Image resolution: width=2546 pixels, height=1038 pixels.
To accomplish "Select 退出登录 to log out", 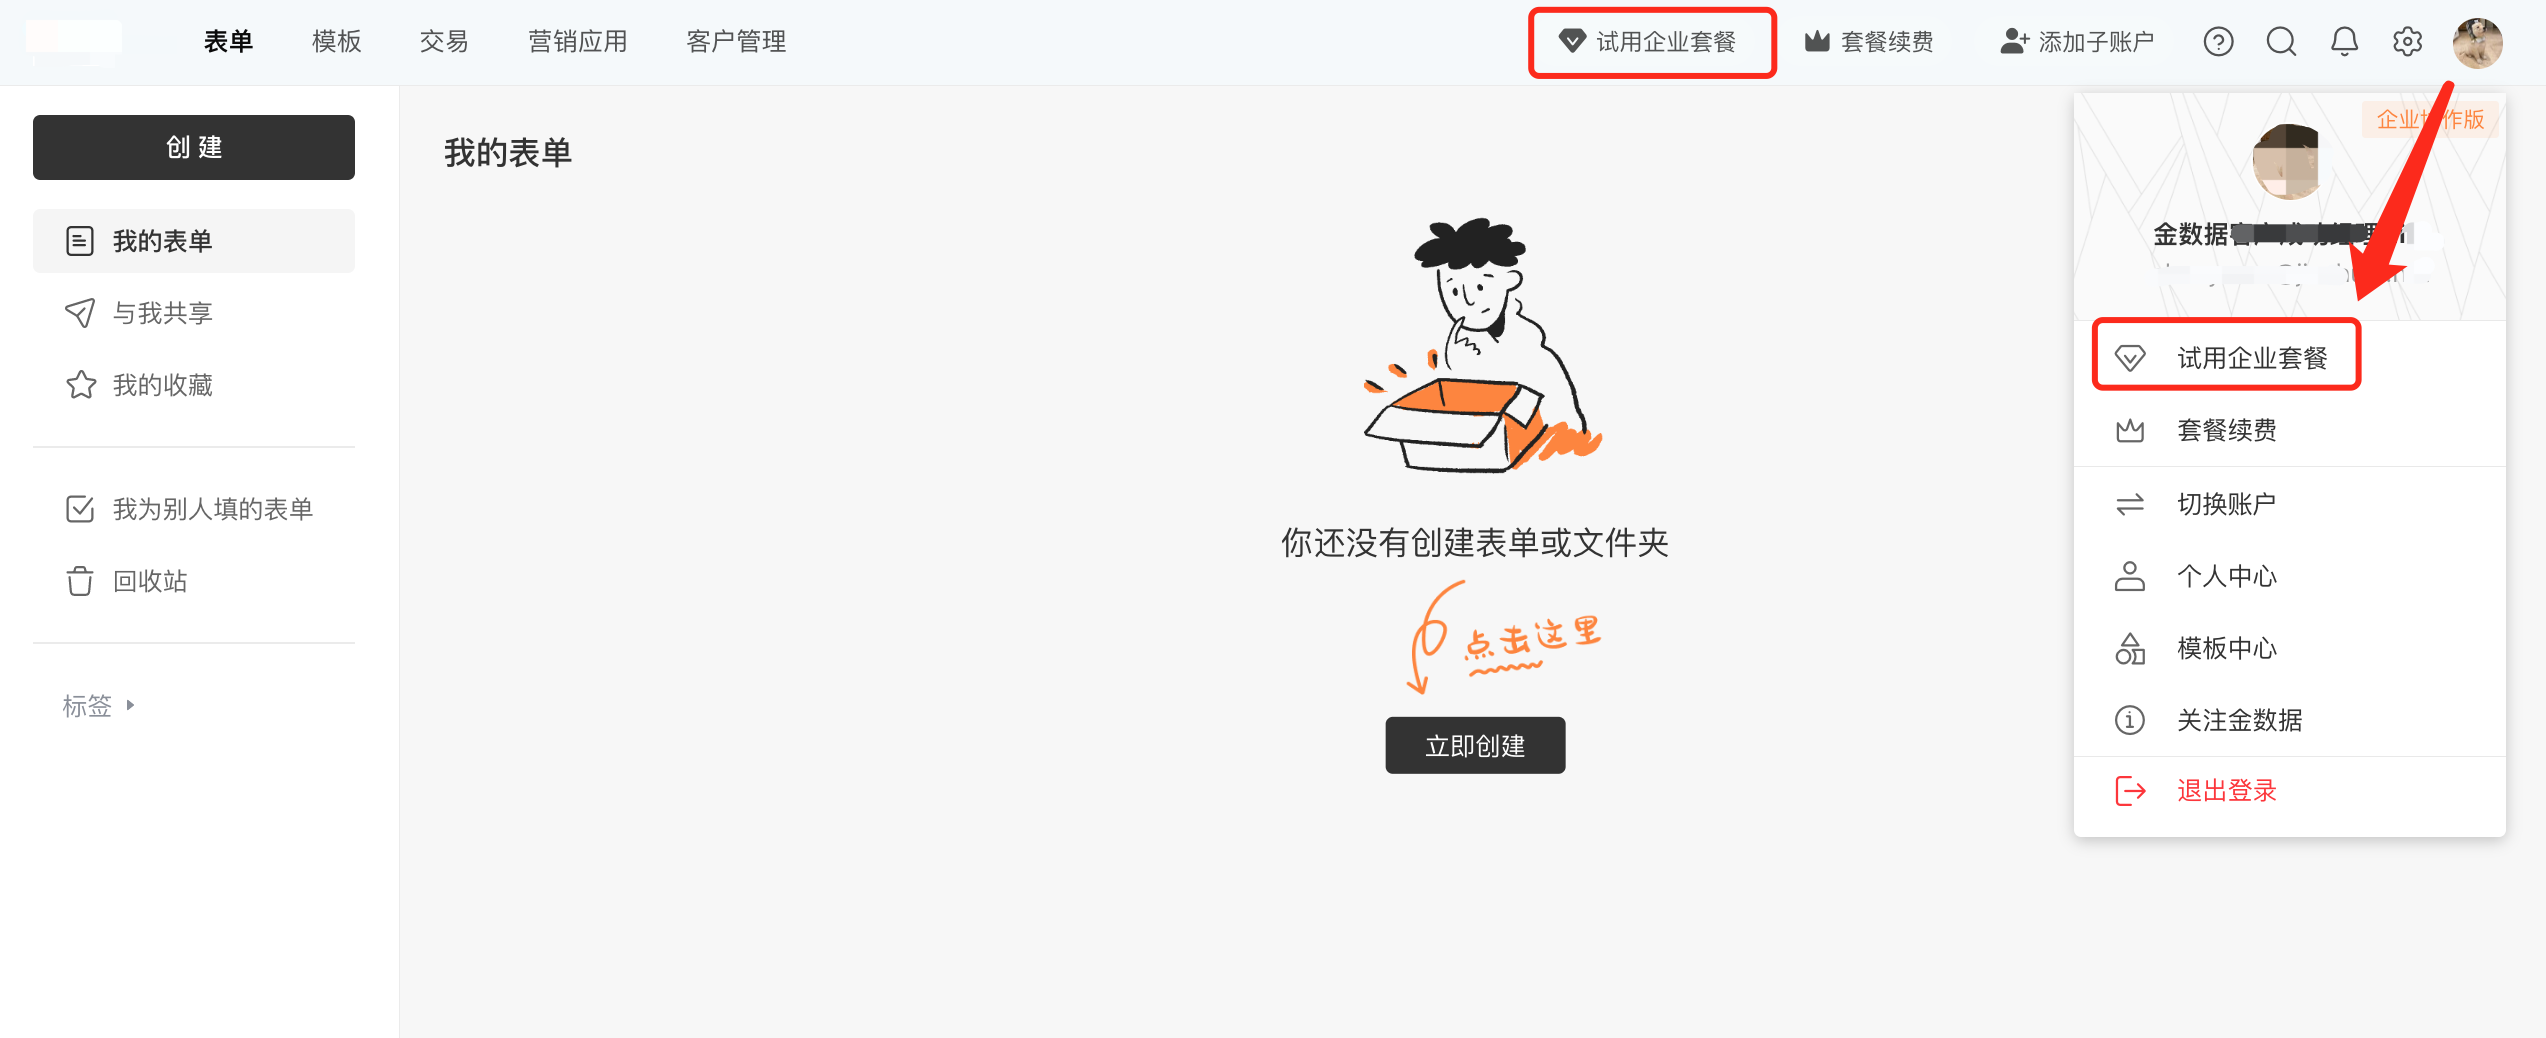I will click(2289, 791).
